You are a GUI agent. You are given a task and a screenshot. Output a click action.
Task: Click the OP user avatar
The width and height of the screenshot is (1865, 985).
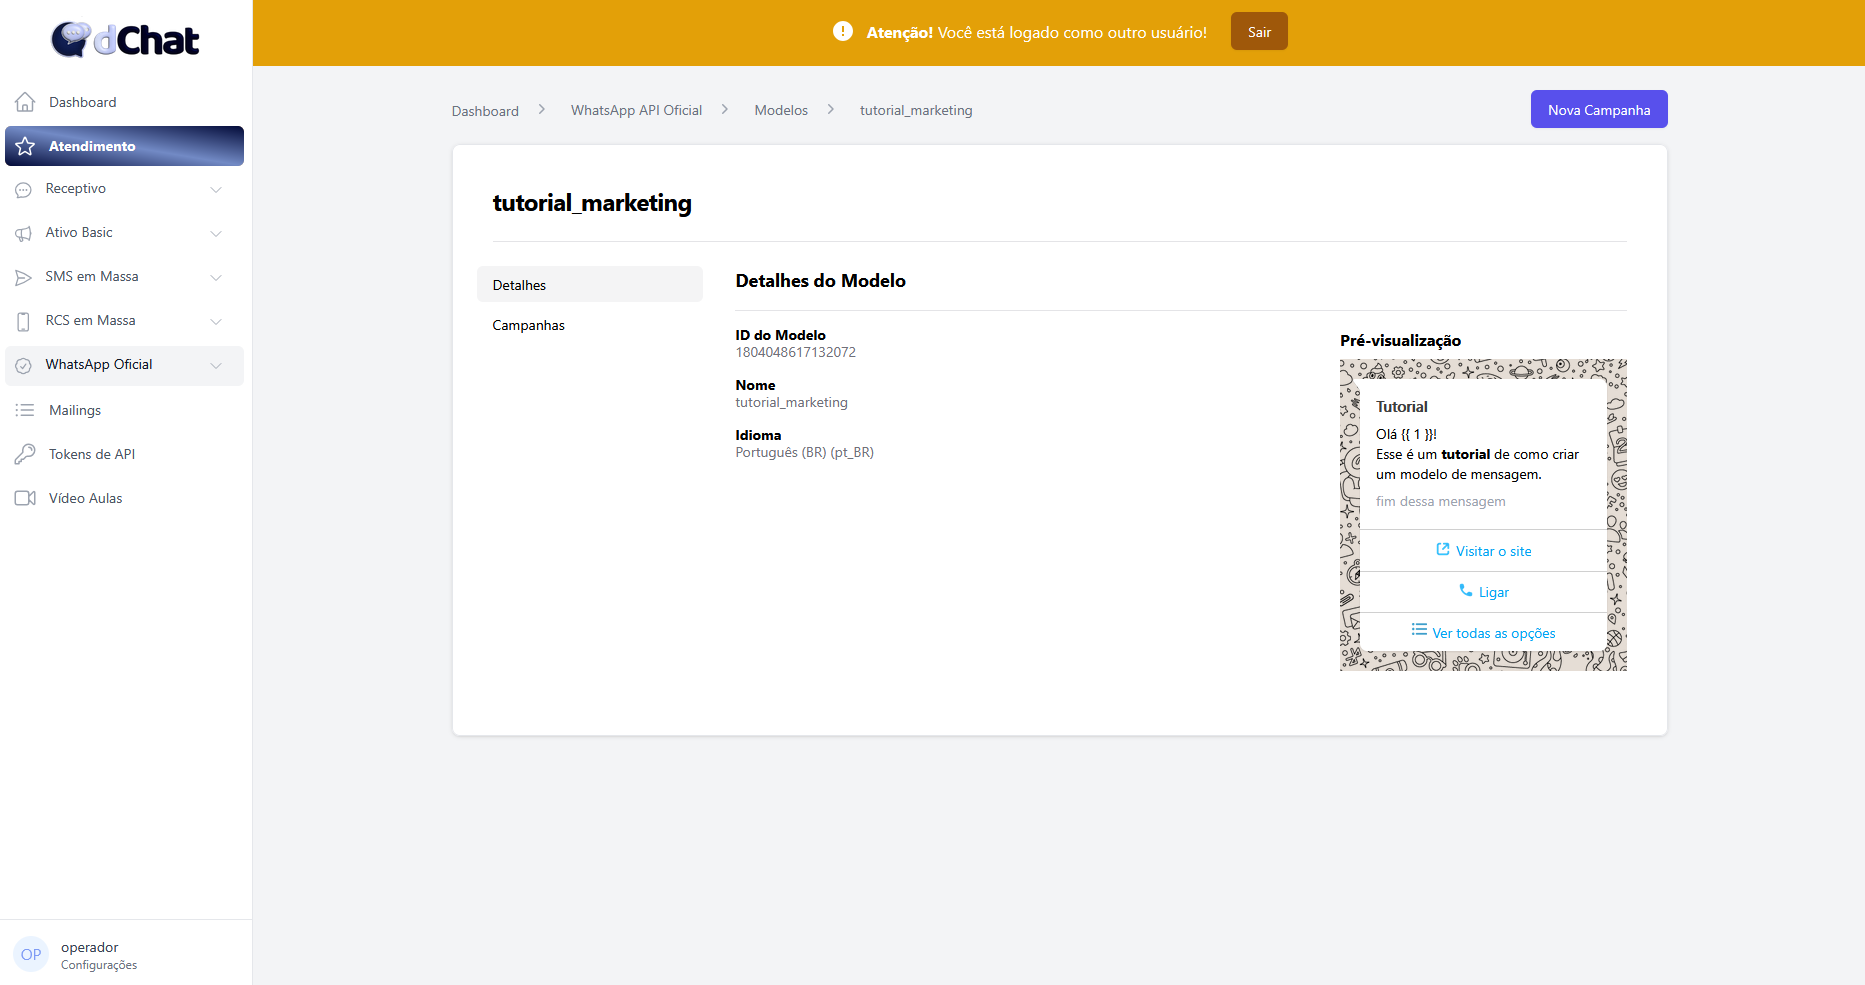click(31, 955)
